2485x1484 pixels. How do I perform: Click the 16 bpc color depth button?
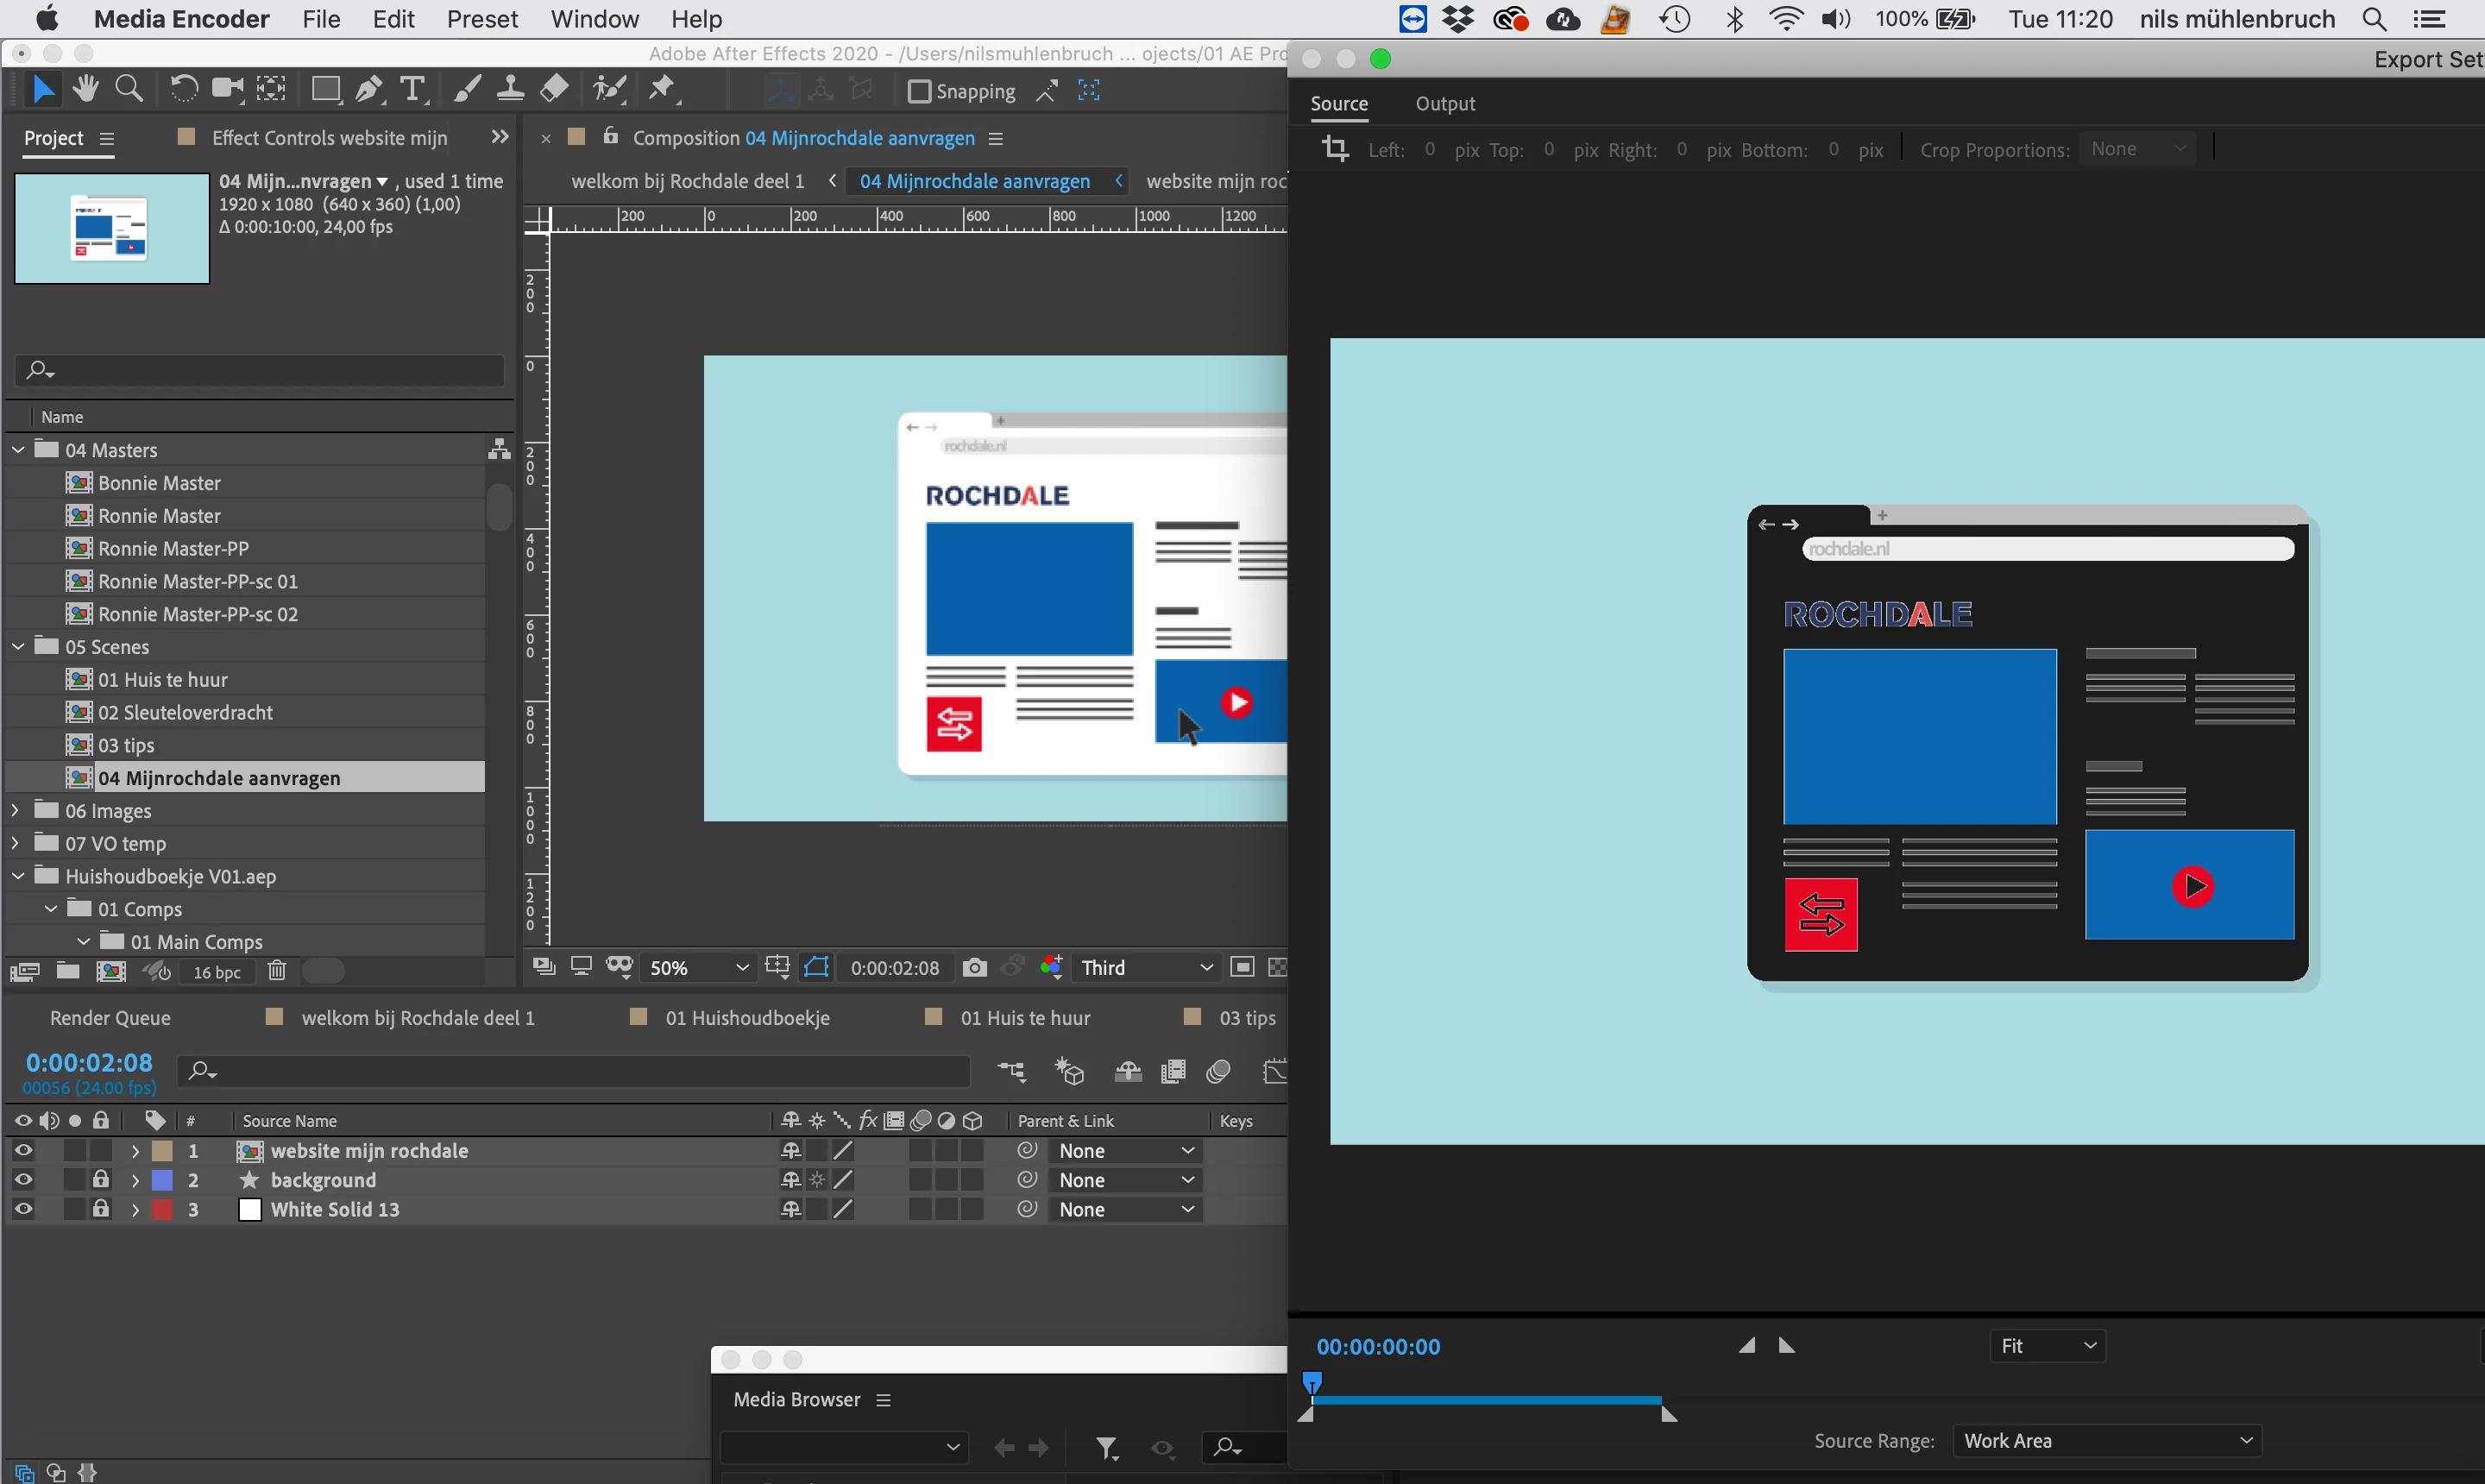(216, 972)
